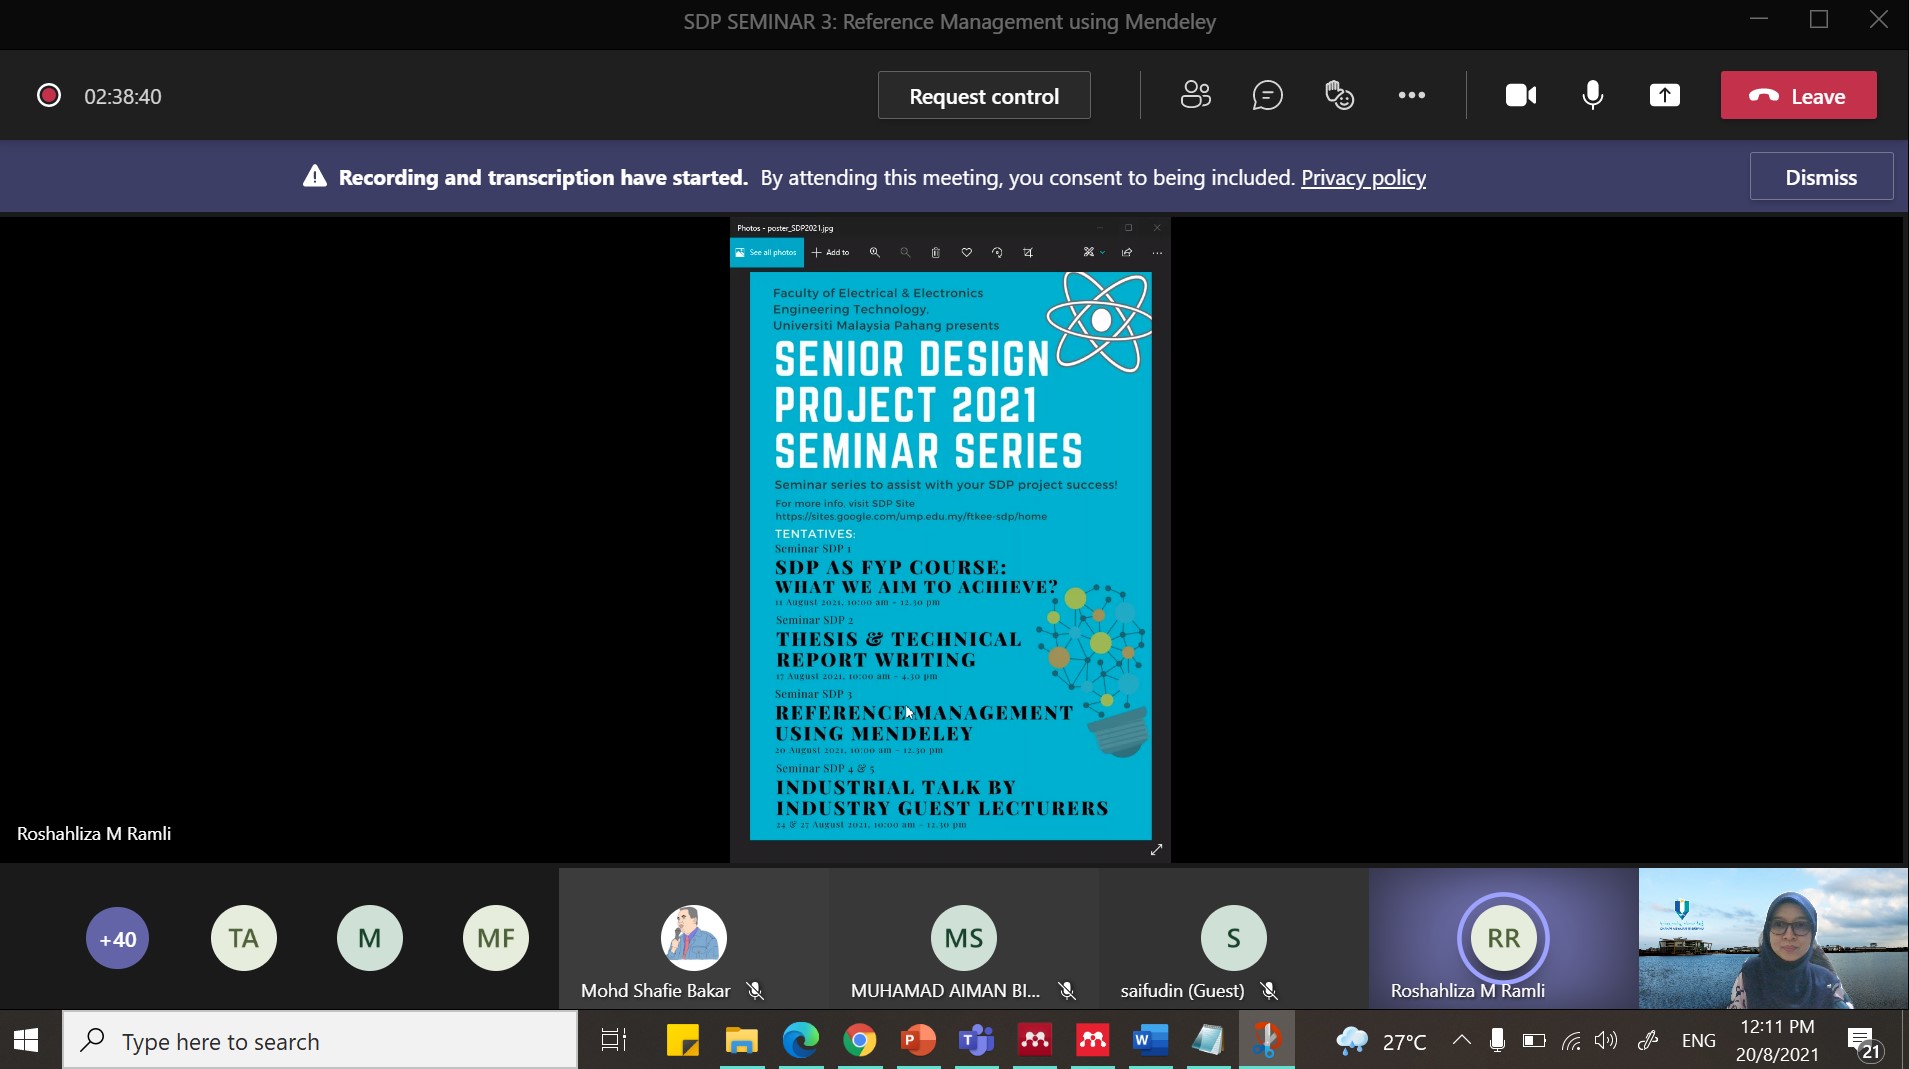Show the +40 more participants
The width and height of the screenshot is (1909, 1069).
point(118,938)
